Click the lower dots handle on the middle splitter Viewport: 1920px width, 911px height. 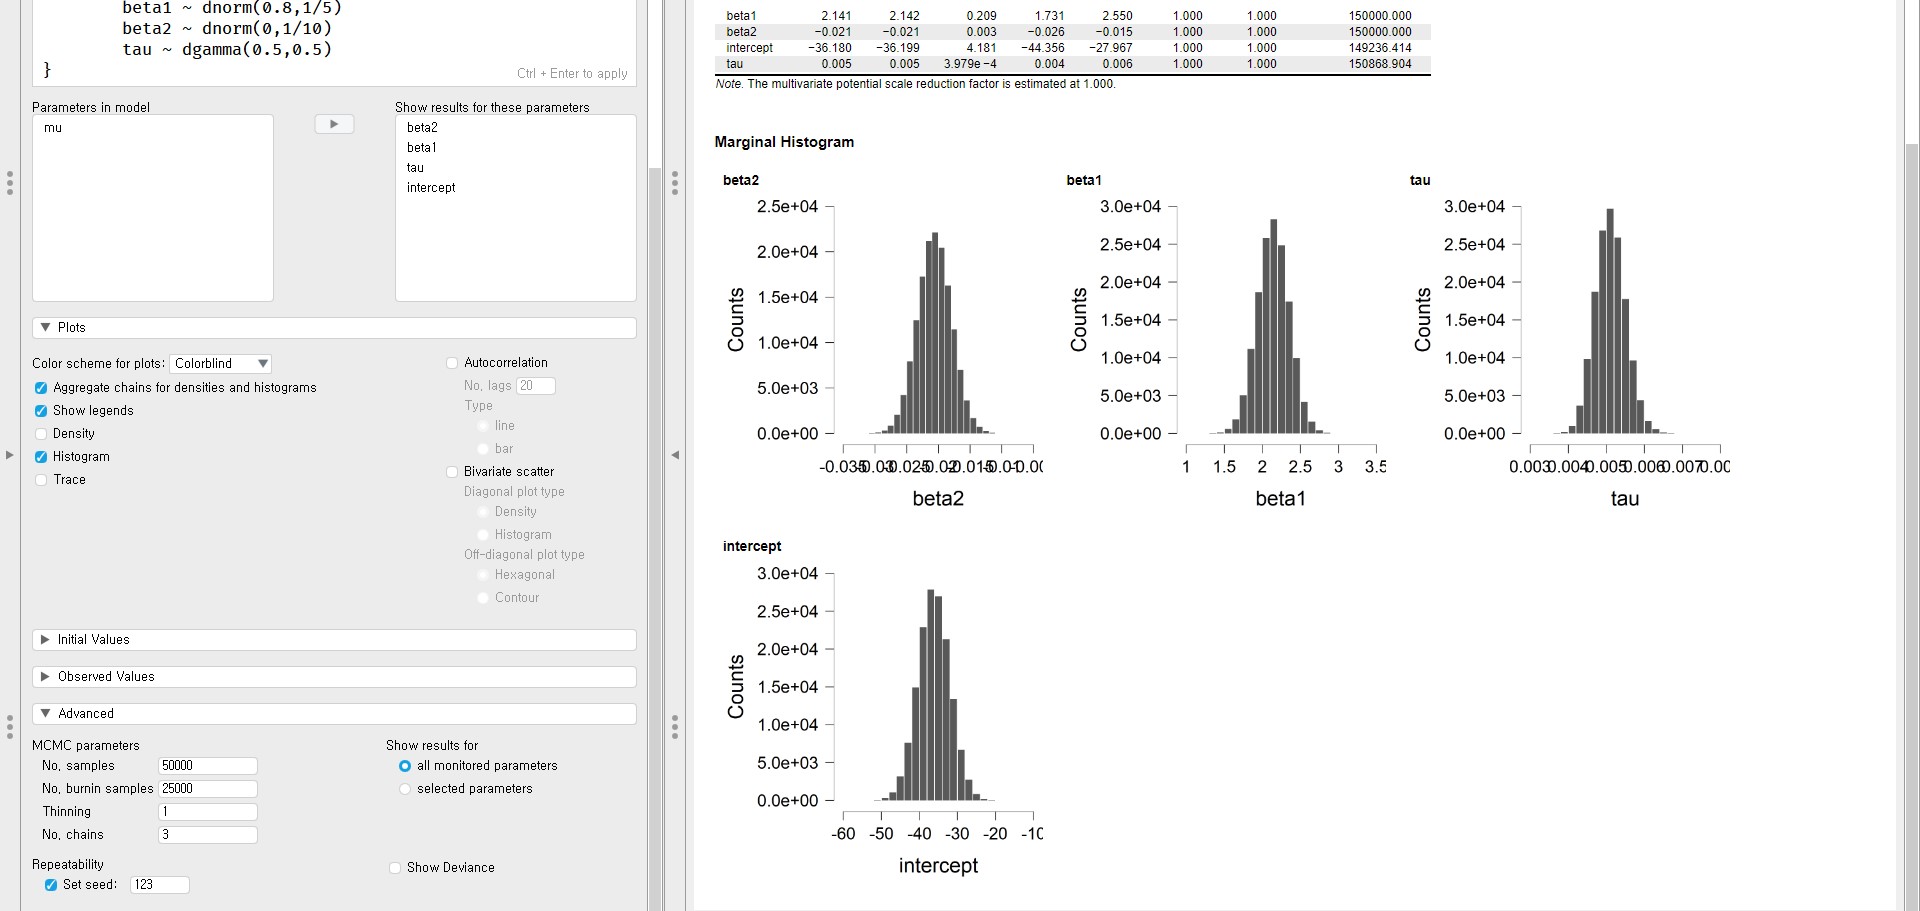(x=675, y=727)
